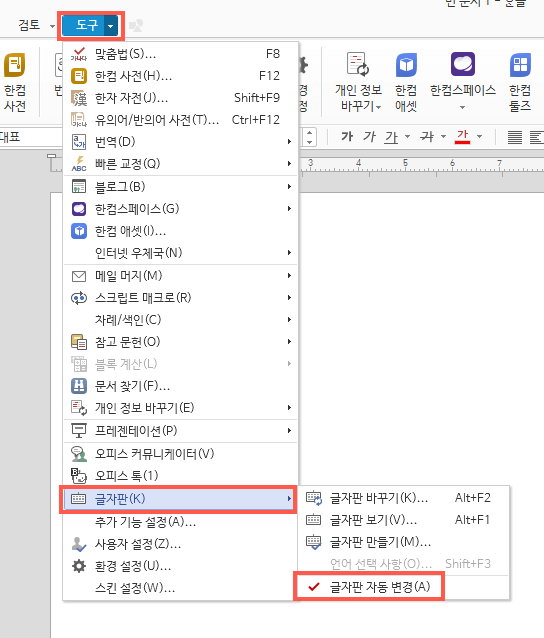The height and width of the screenshot is (638, 544).
Task: Select the 글자판(K) menu item
Action: (178, 499)
